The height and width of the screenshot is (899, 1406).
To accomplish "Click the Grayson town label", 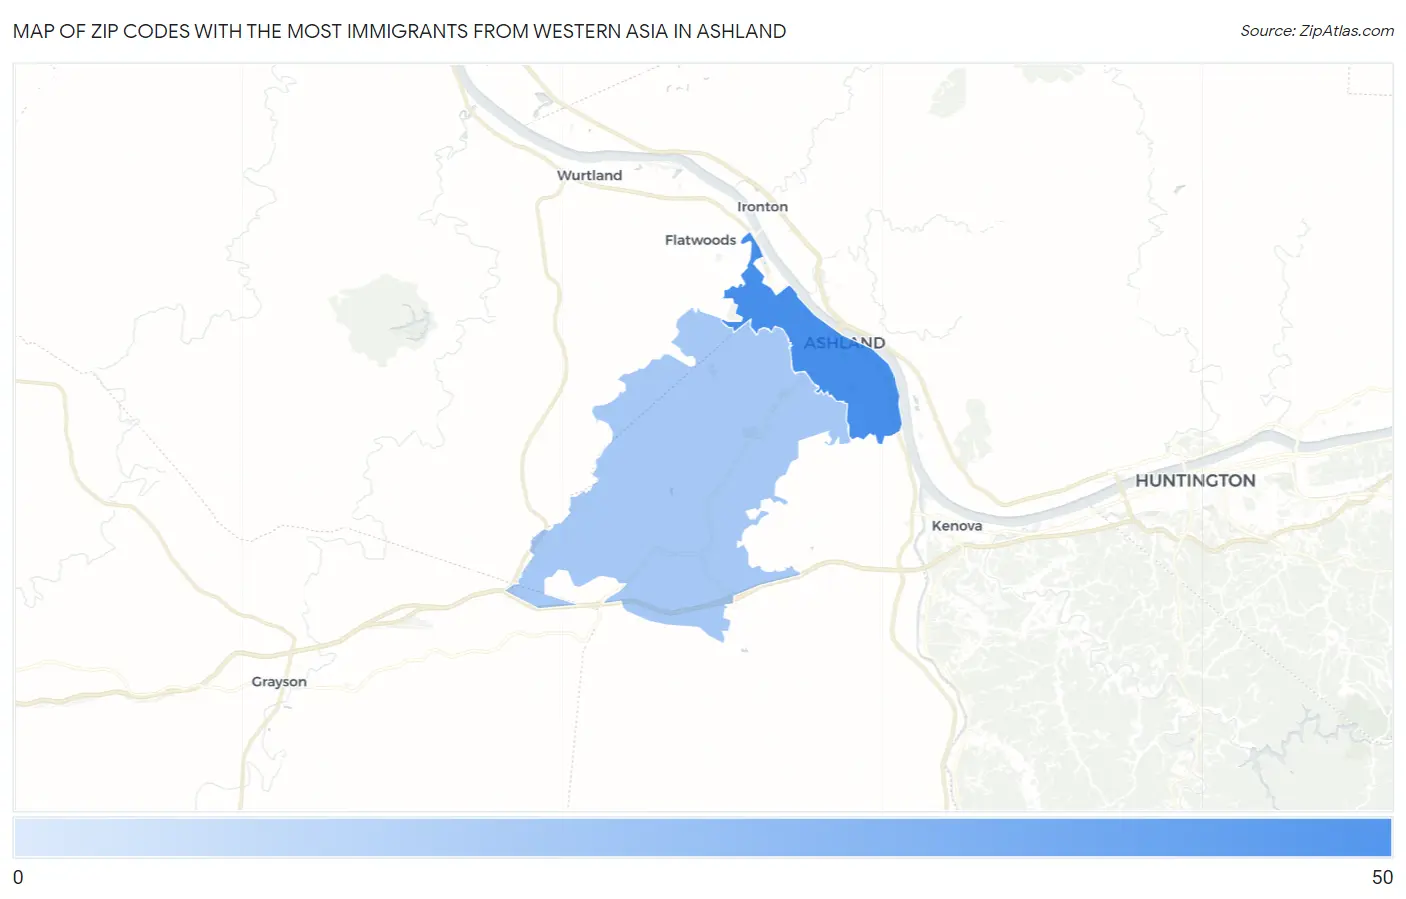I will click(279, 682).
